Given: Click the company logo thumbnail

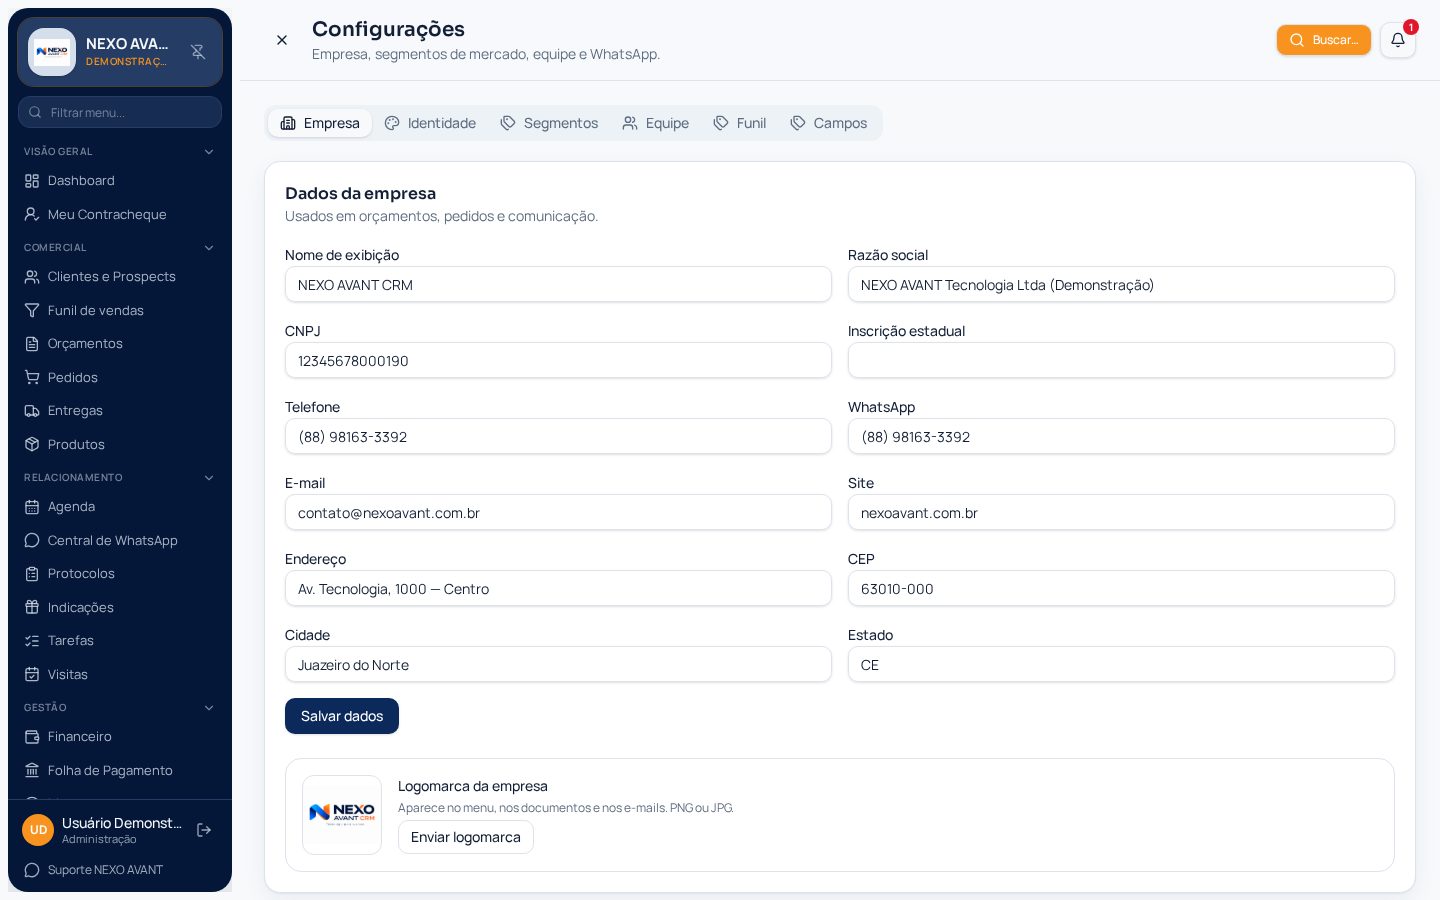Looking at the screenshot, I should [x=342, y=815].
